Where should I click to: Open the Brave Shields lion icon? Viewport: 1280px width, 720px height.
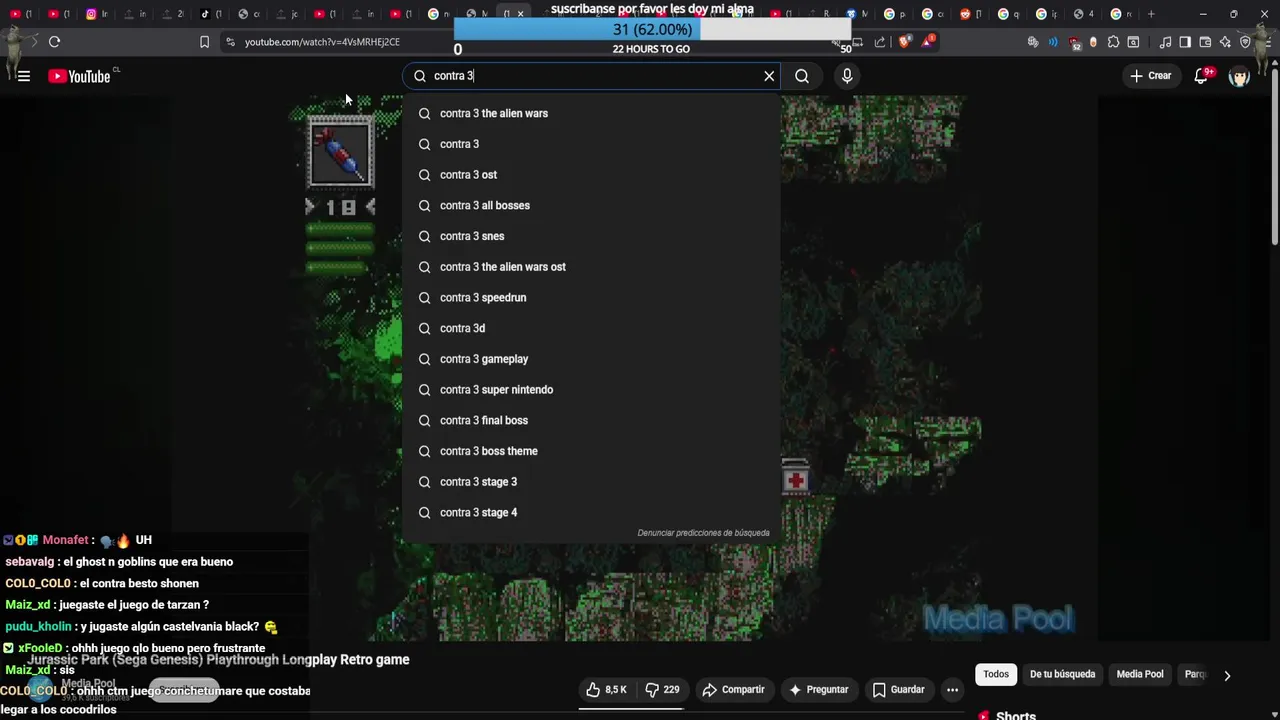(904, 42)
